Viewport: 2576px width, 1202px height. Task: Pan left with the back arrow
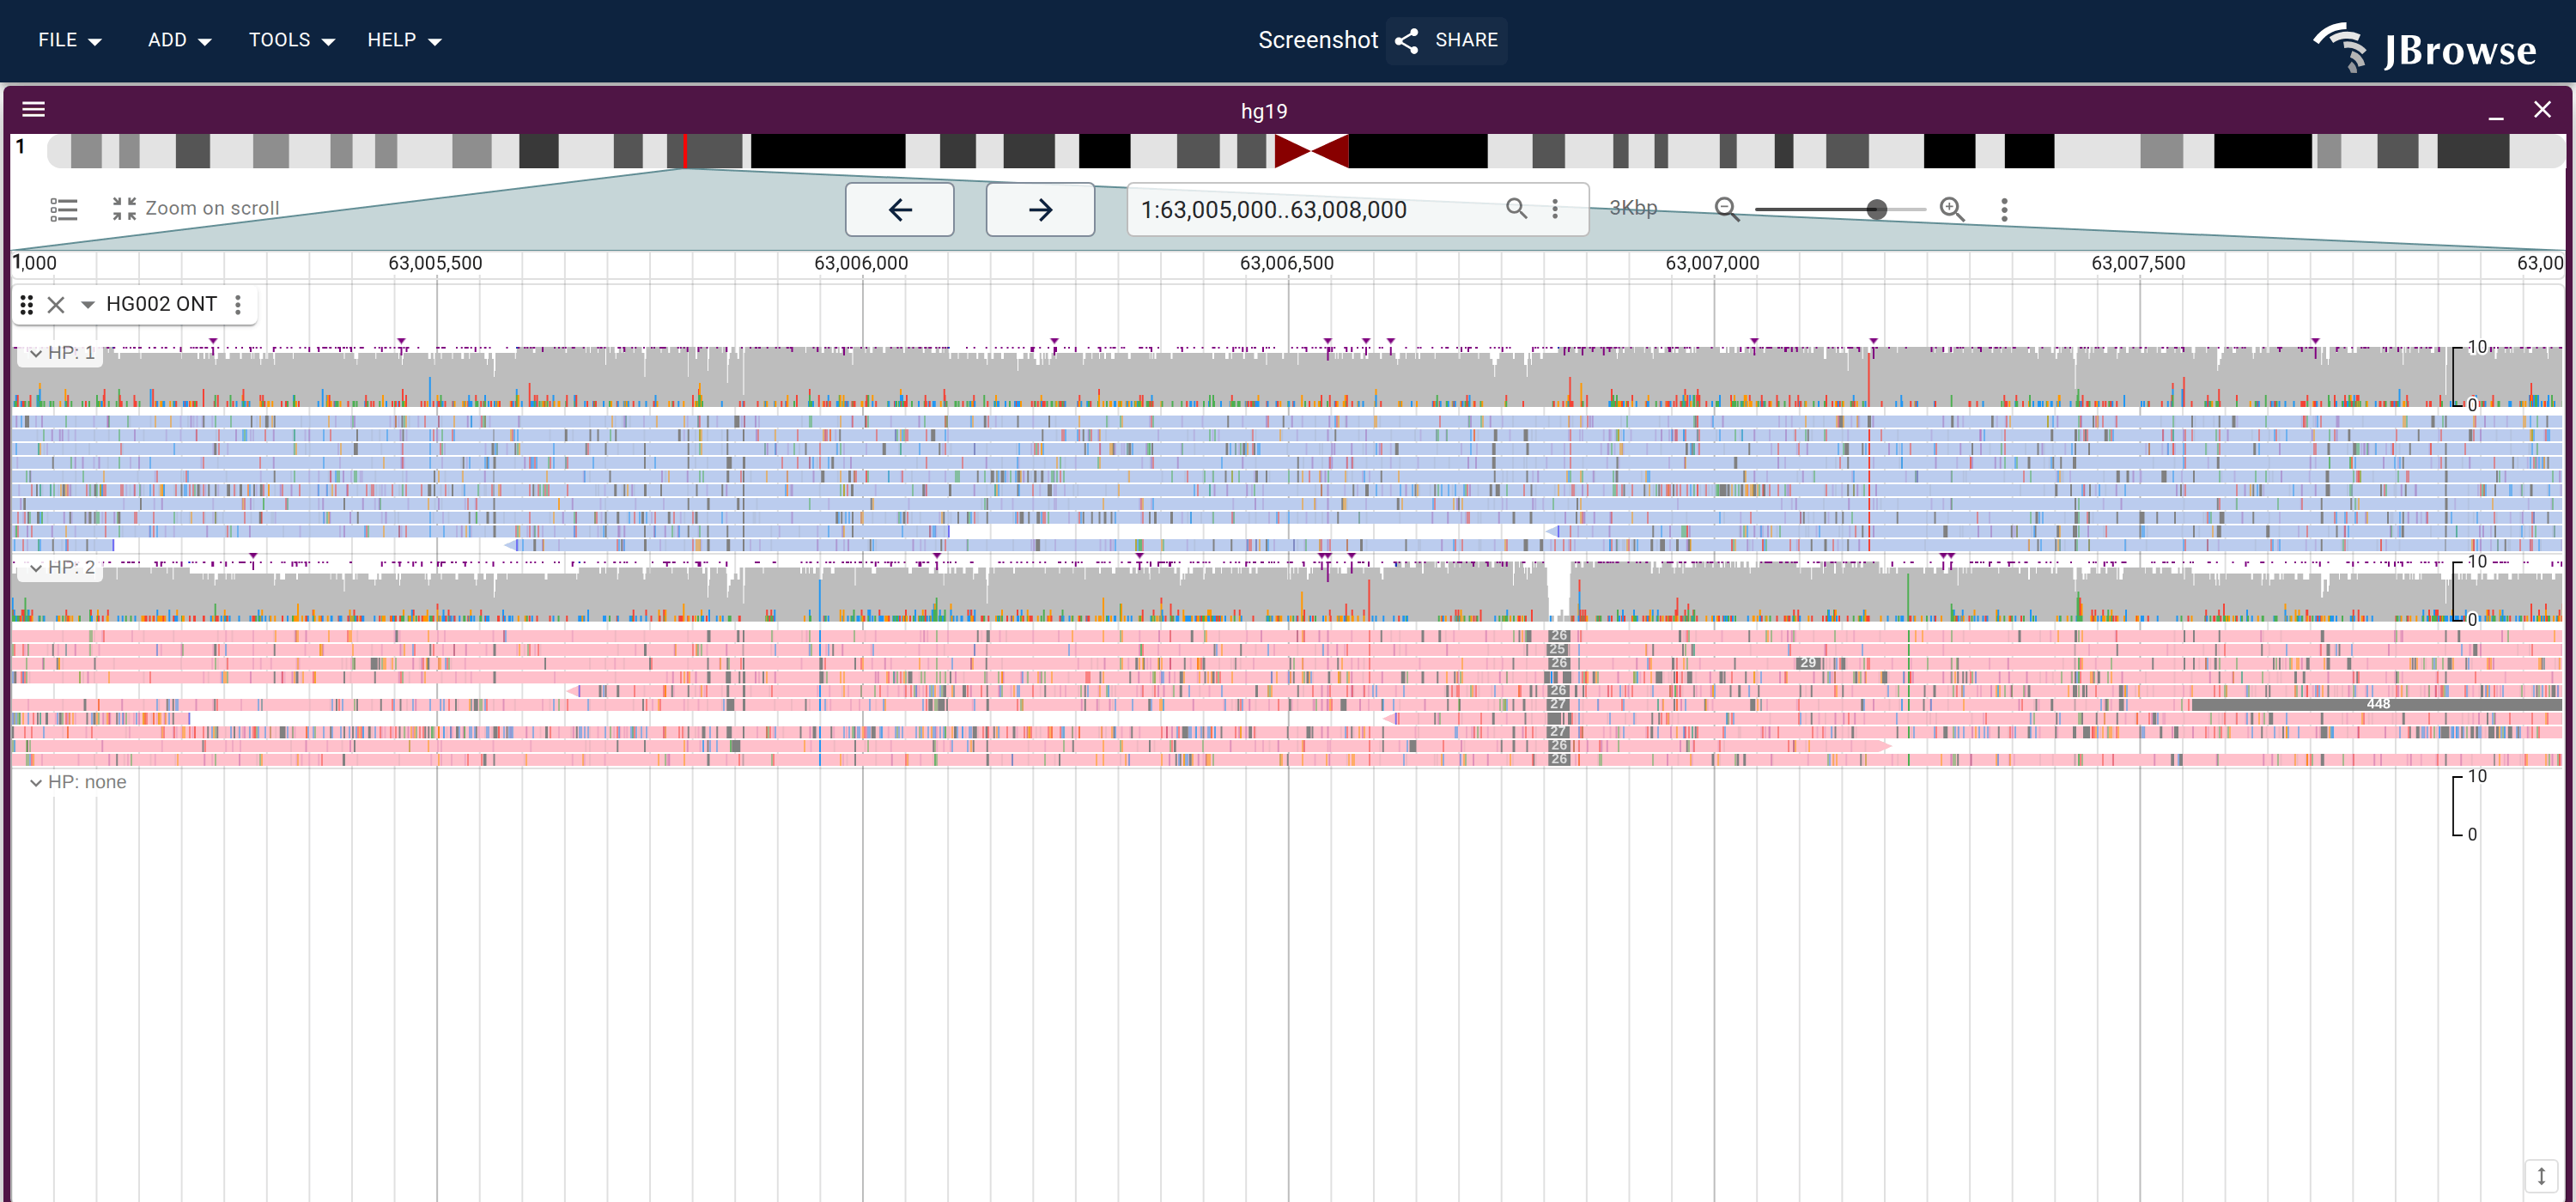point(900,209)
